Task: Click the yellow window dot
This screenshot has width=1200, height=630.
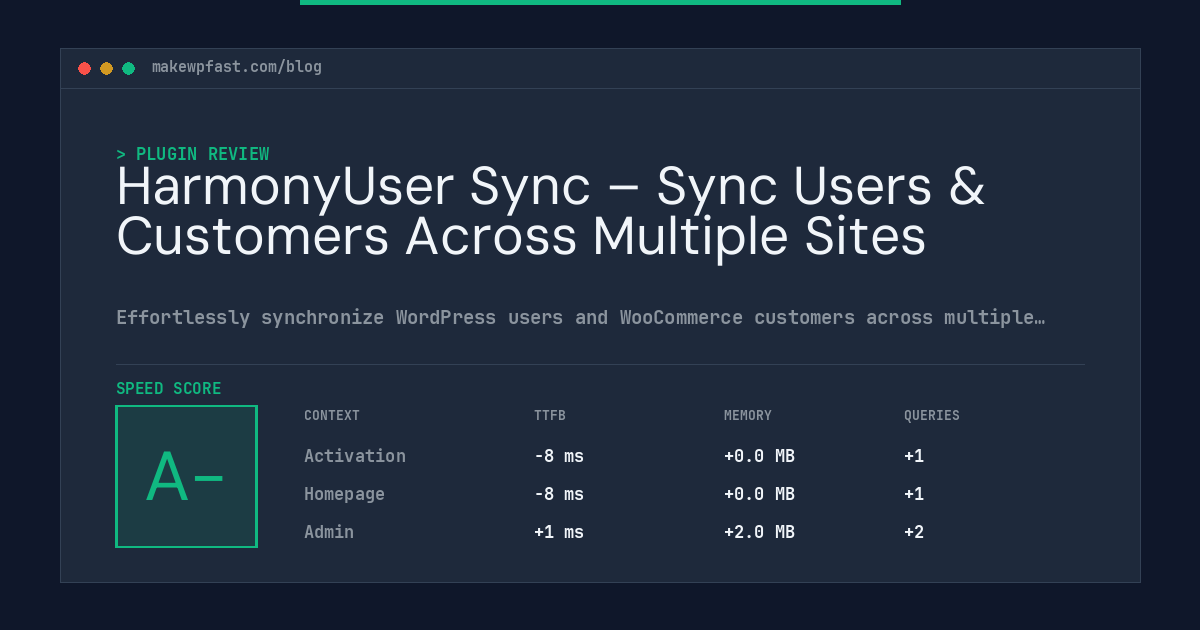Action: pos(106,68)
